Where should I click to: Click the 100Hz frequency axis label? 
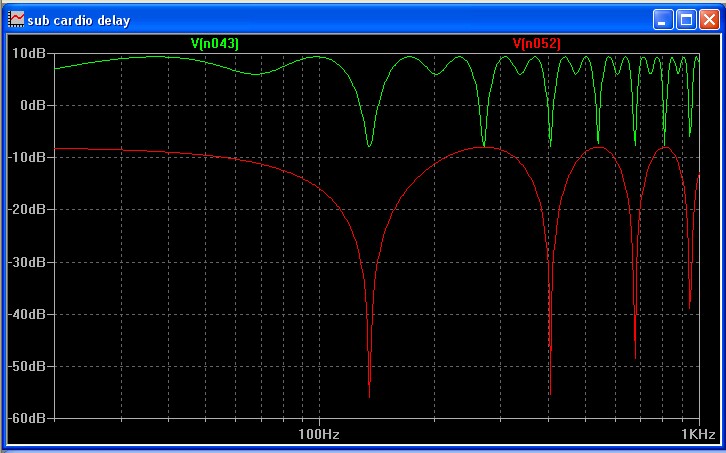(x=319, y=434)
